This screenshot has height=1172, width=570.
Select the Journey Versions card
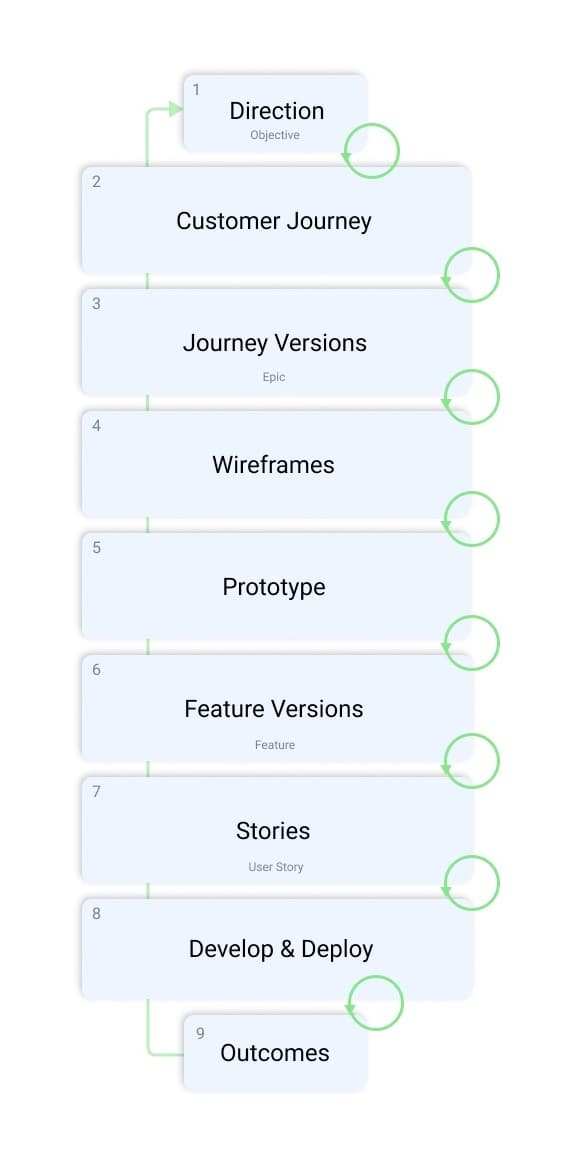pyautogui.click(x=276, y=342)
